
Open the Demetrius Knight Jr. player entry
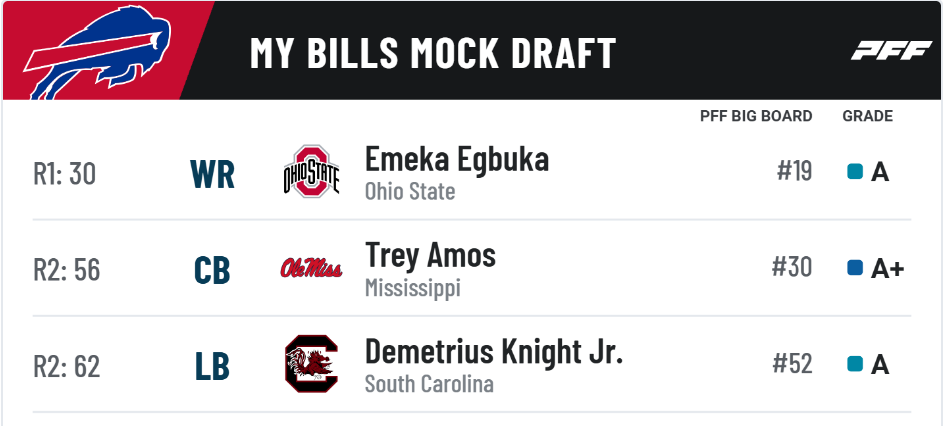494,351
